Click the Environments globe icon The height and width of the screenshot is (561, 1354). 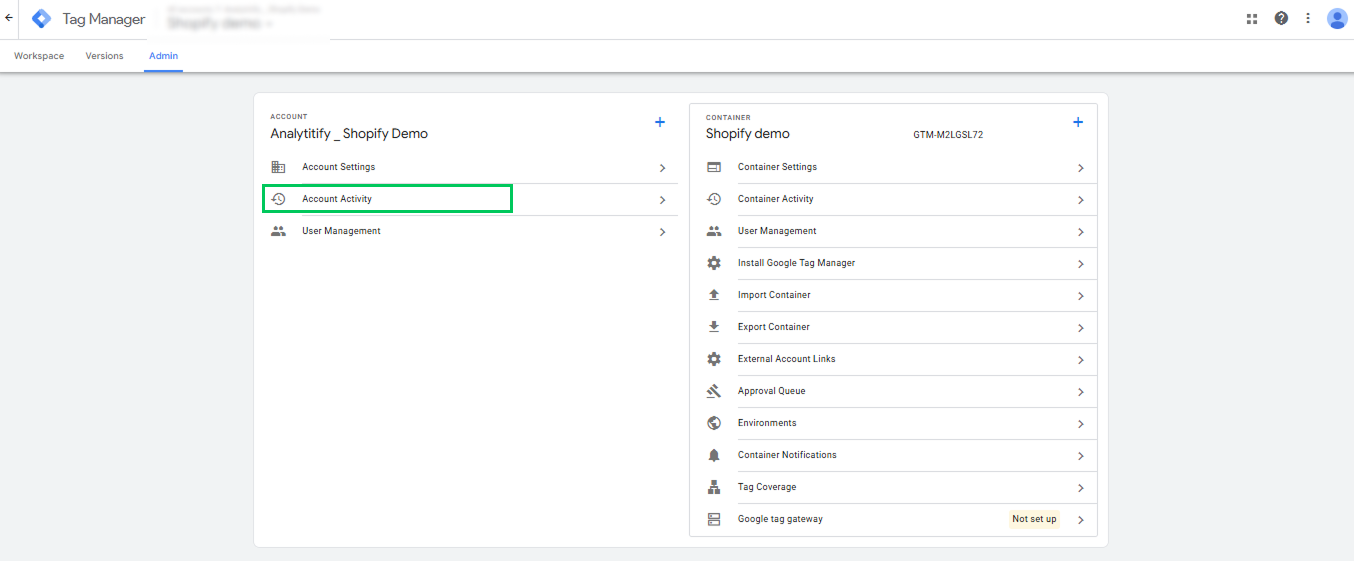(x=714, y=423)
